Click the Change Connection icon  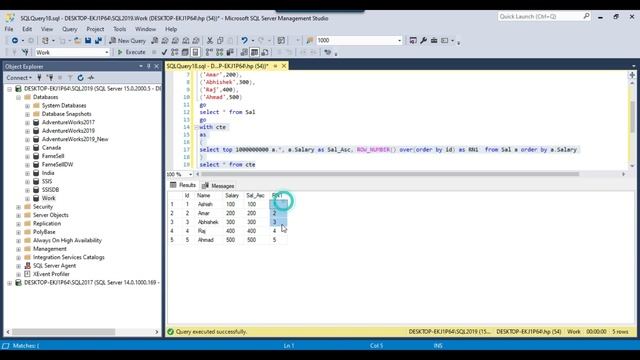25,52
